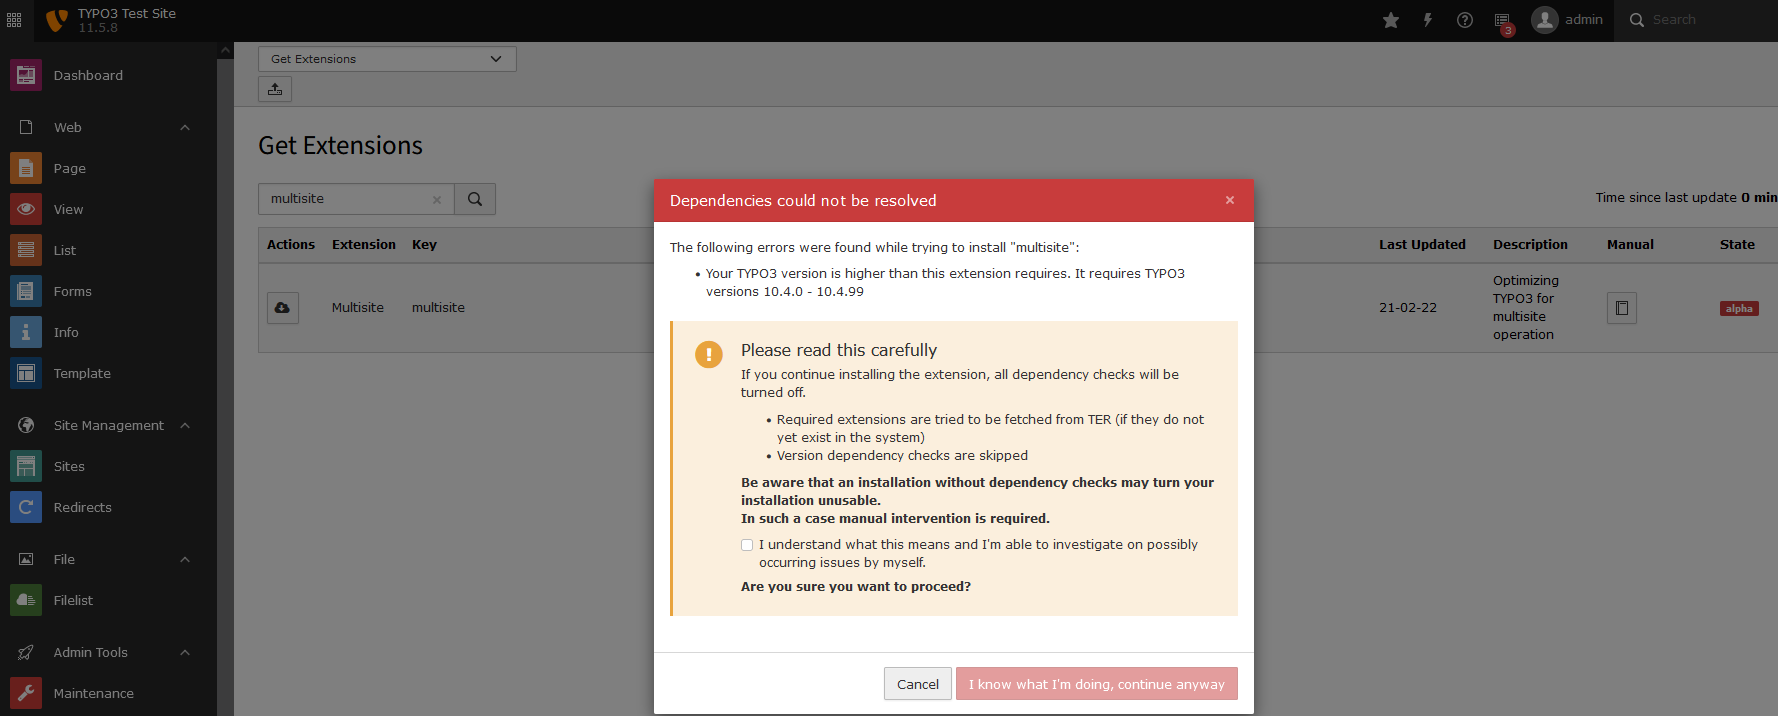Screen dimensions: 1778x716
Task: Click the Actions column header
Action: [291, 245]
